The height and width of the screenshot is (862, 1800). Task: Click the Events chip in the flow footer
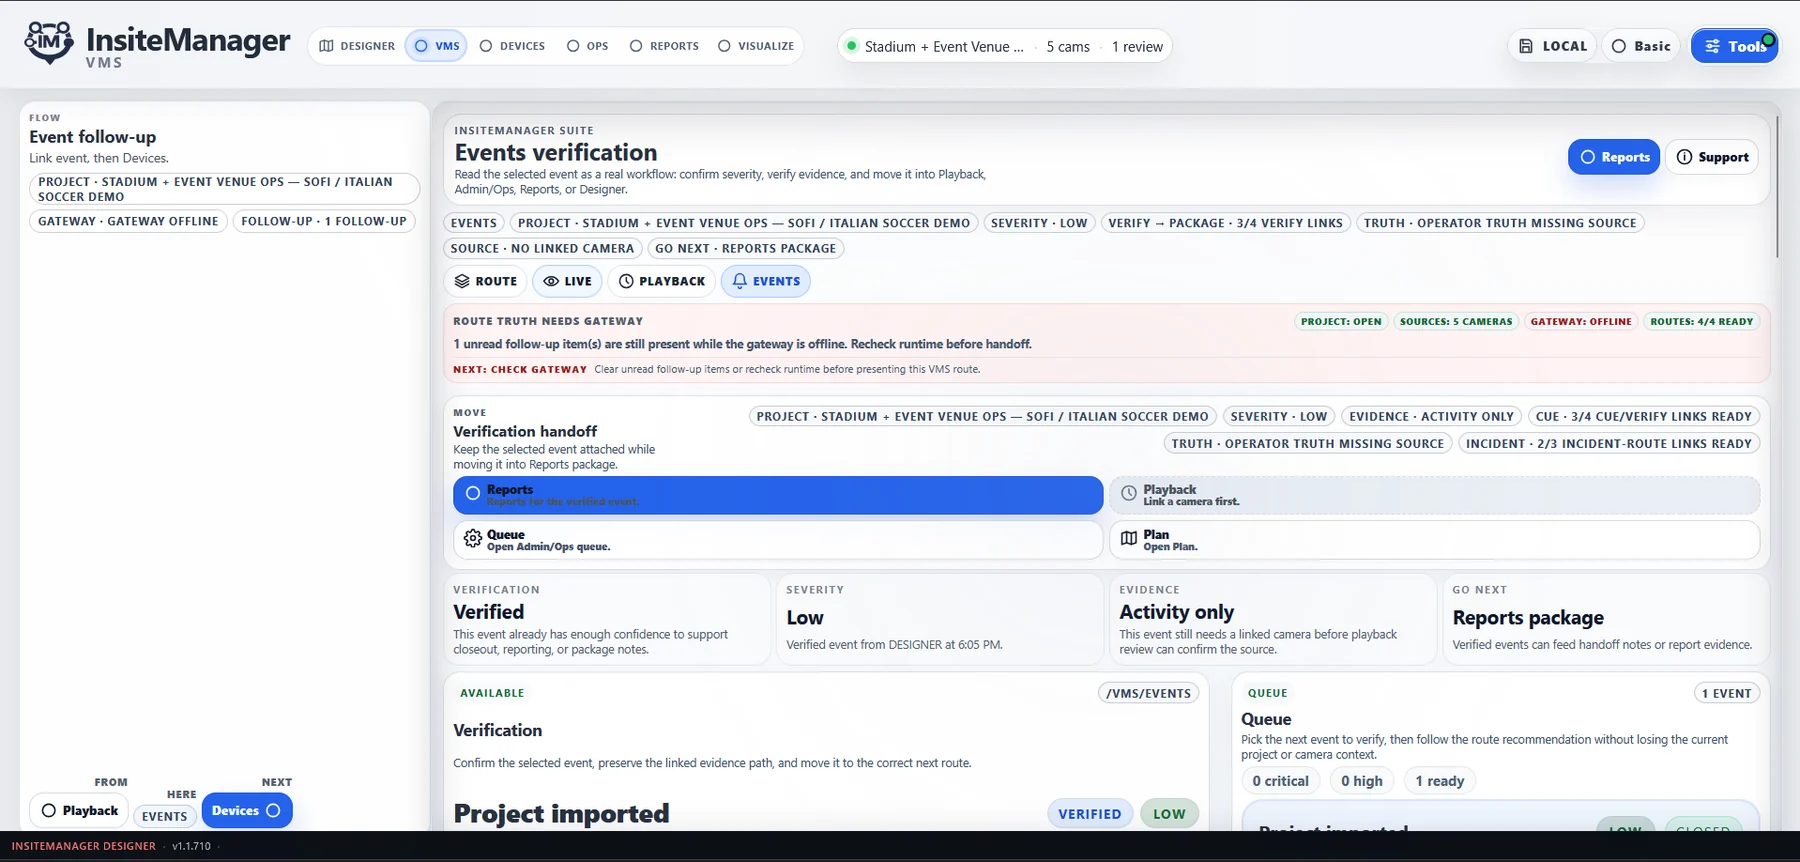[165, 816]
